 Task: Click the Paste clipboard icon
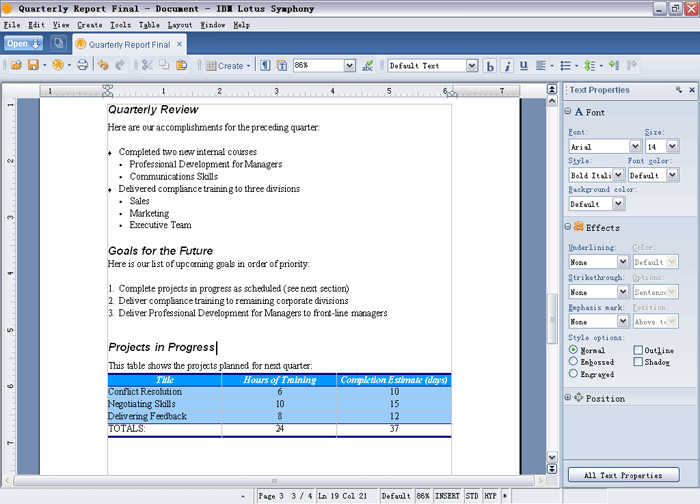181,66
